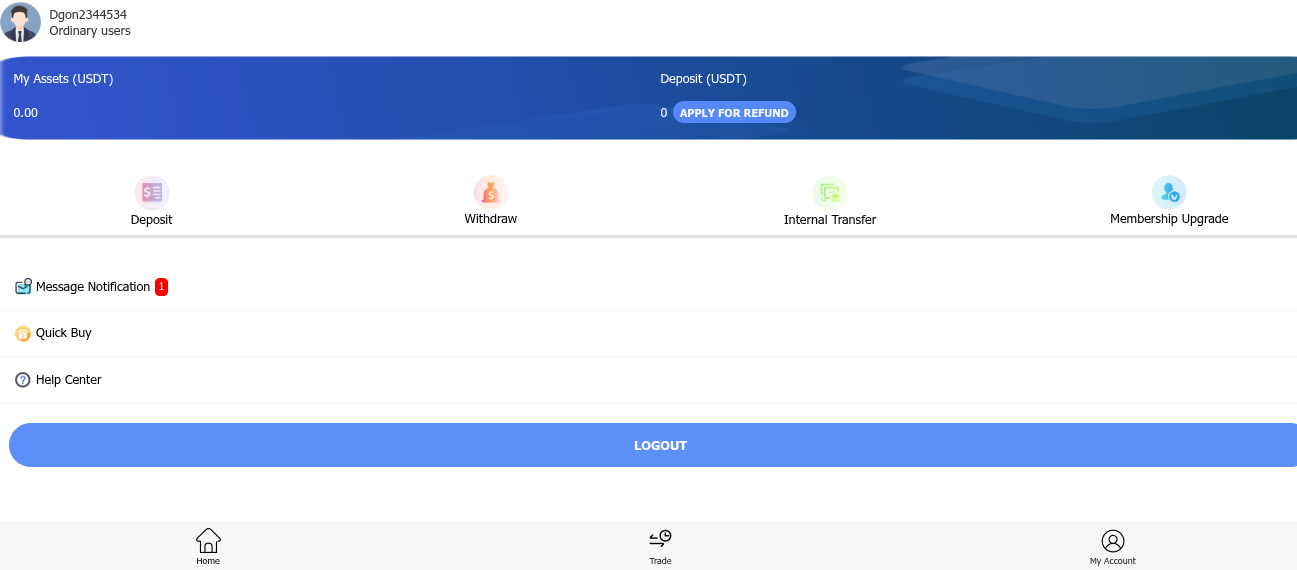Click the APPLY FOR REFUND button
The image size is (1297, 570).
734,113
